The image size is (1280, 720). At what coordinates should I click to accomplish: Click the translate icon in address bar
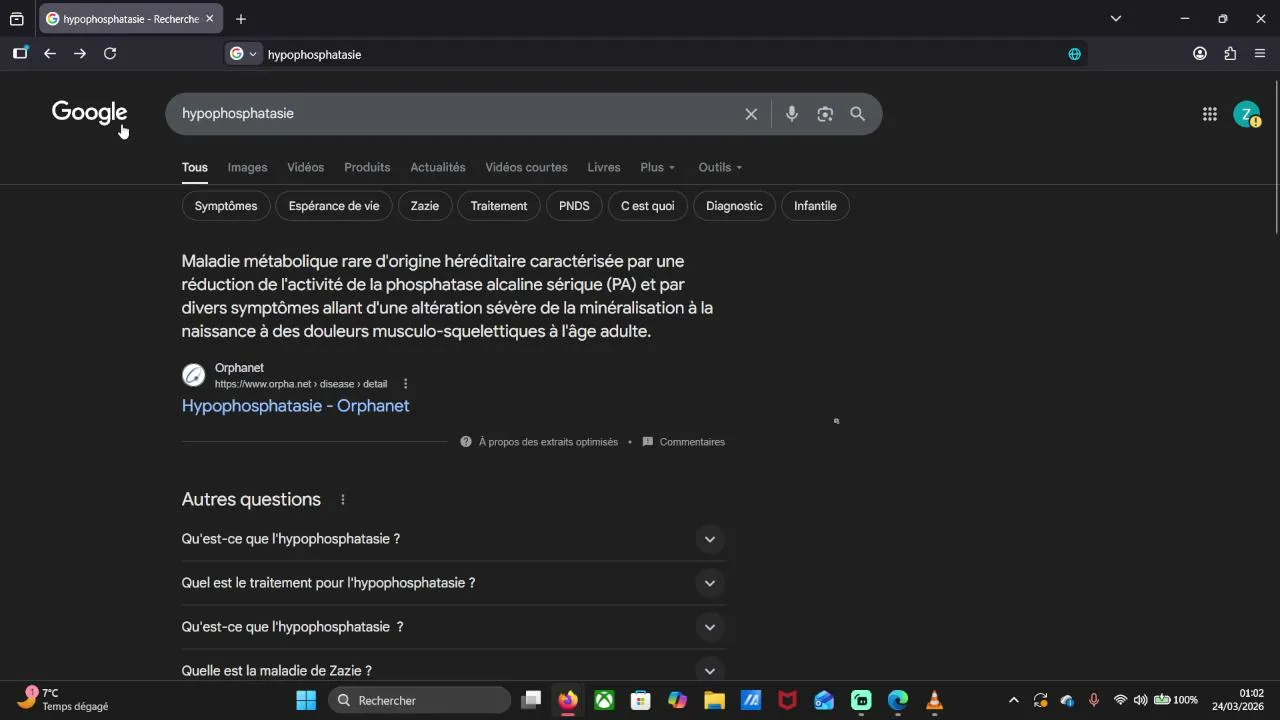click(x=1074, y=54)
